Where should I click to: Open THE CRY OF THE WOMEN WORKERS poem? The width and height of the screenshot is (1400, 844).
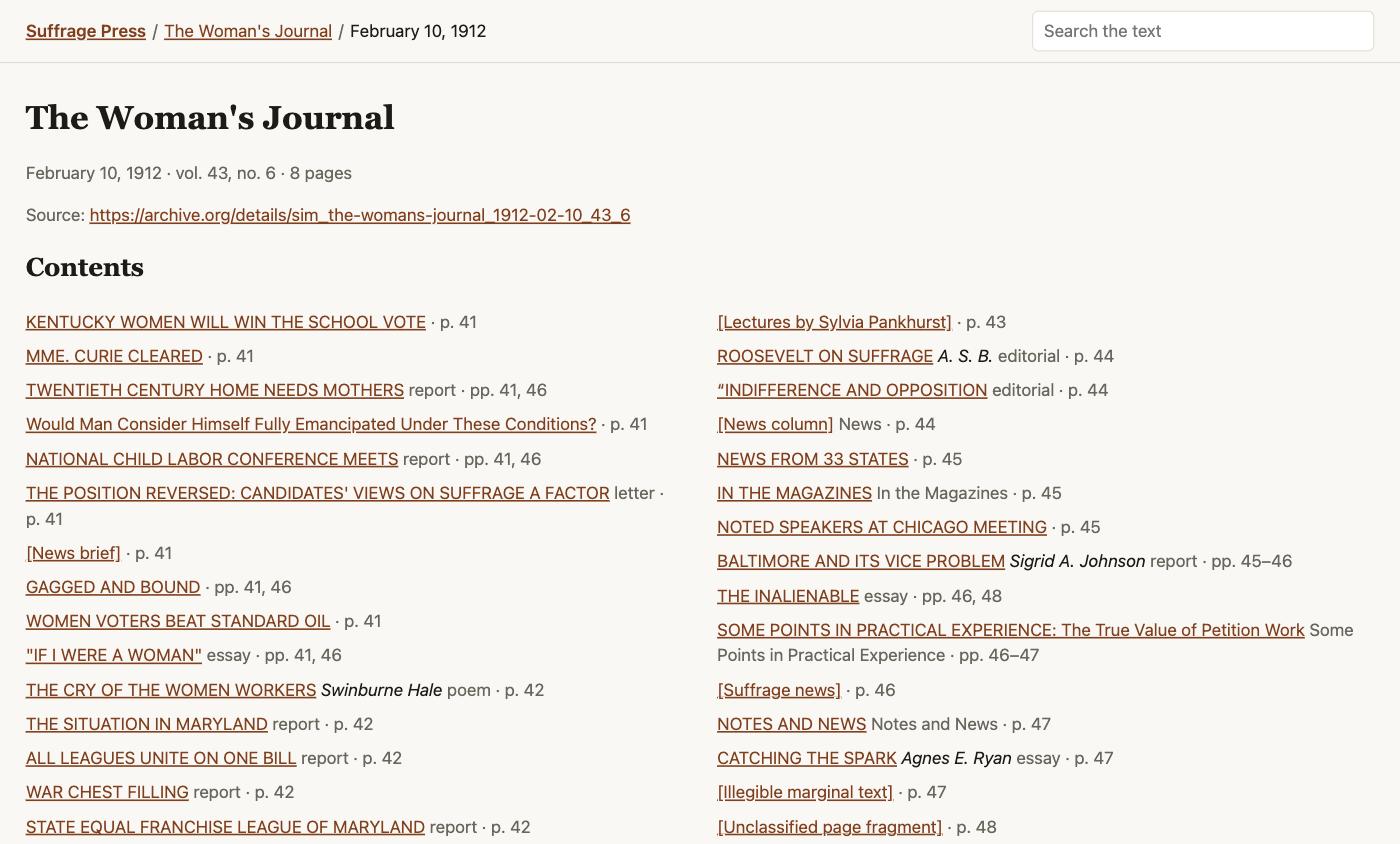pos(171,690)
